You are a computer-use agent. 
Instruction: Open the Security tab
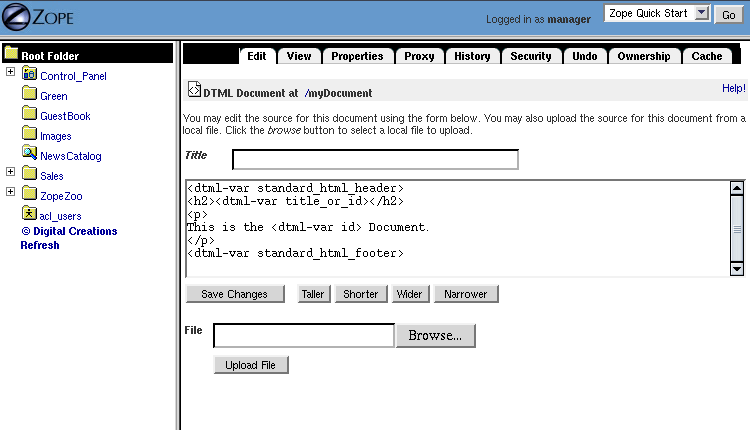pos(530,56)
